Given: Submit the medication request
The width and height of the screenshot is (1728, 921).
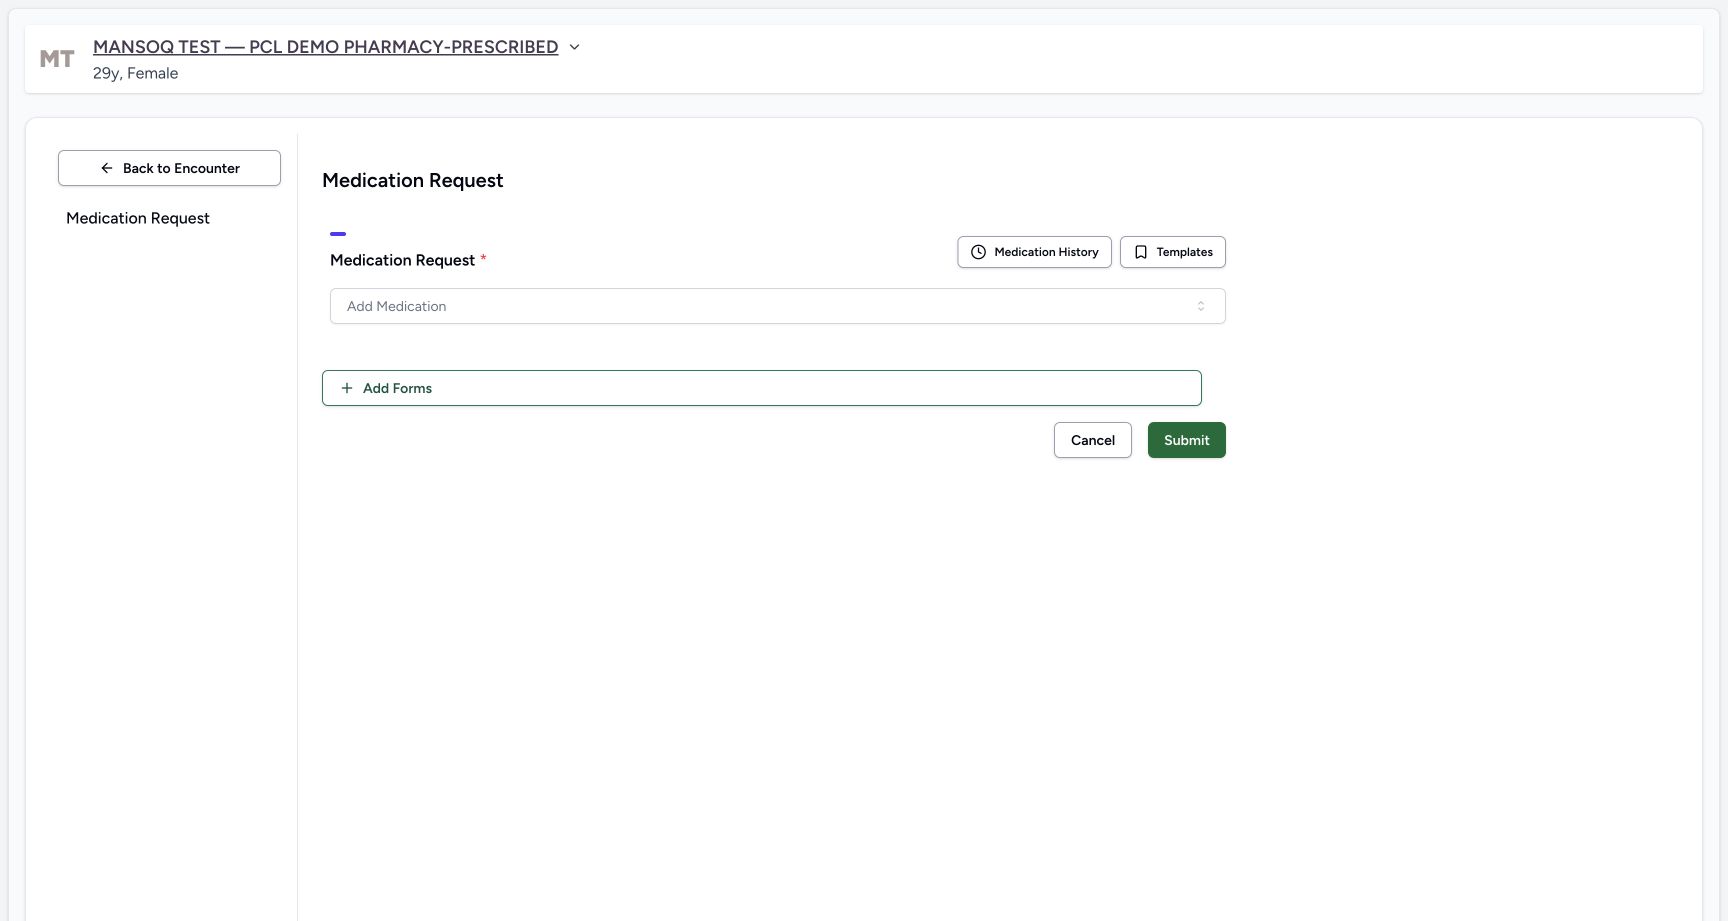Looking at the screenshot, I should [x=1186, y=440].
